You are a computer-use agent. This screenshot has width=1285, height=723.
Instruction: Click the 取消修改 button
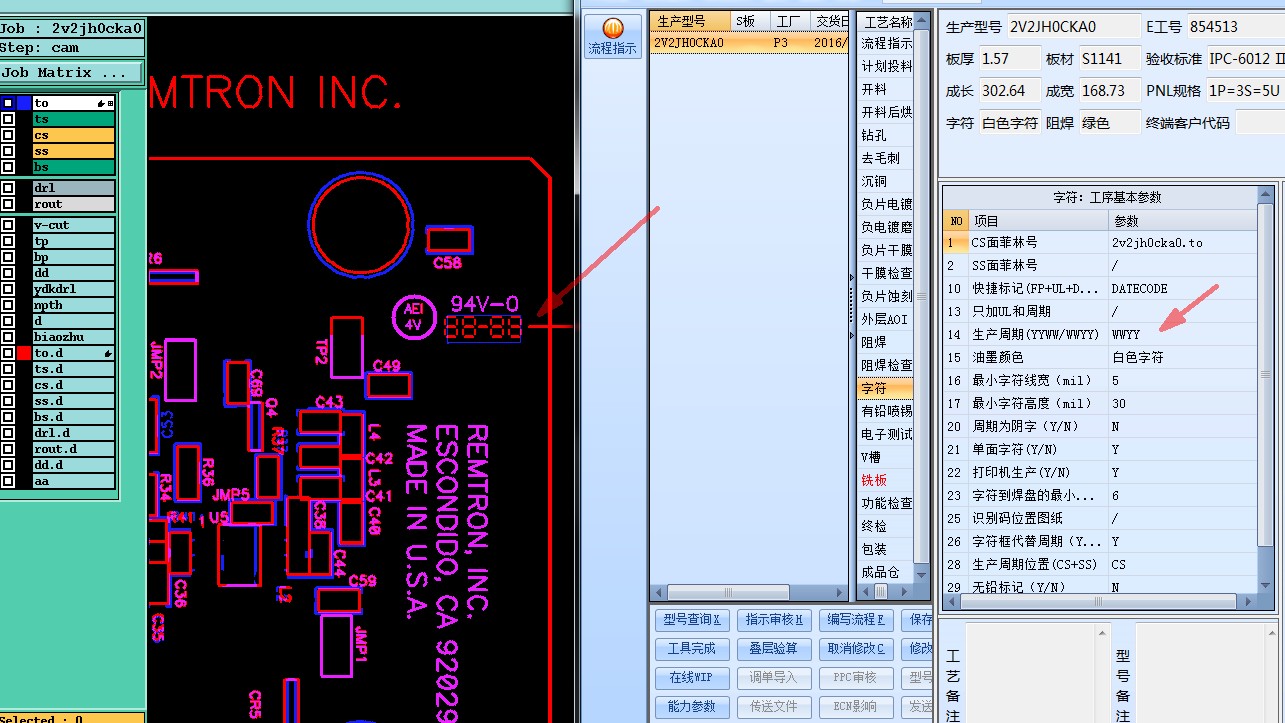(857, 649)
